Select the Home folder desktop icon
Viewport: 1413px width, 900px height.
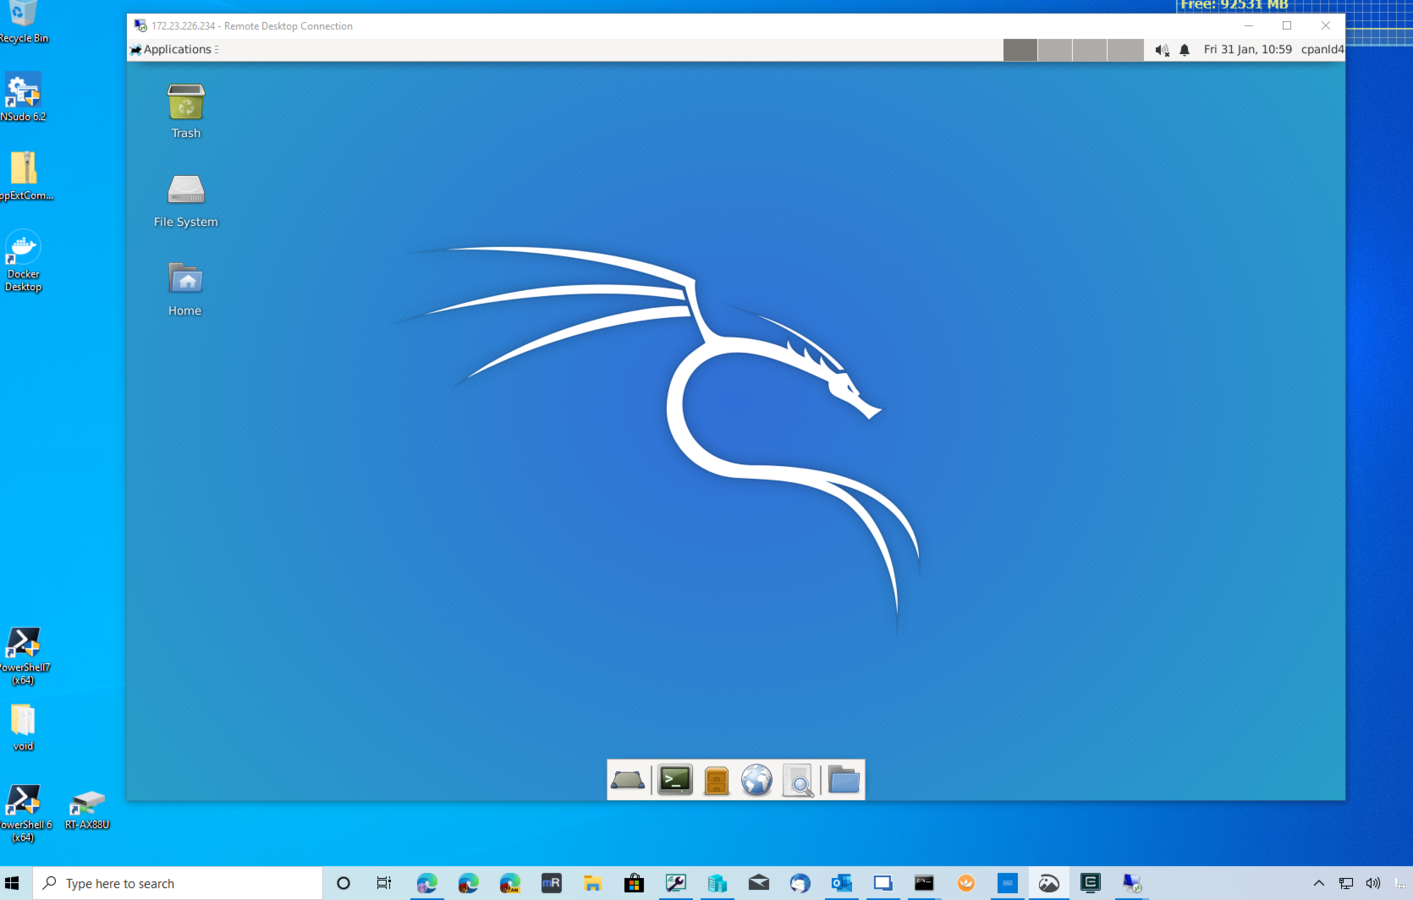tap(185, 288)
